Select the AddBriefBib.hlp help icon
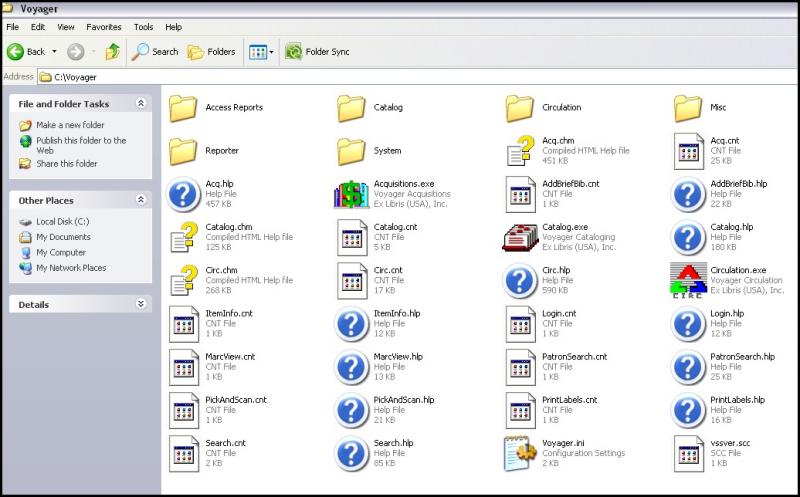Image resolution: width=800 pixels, height=497 pixels. [688, 194]
